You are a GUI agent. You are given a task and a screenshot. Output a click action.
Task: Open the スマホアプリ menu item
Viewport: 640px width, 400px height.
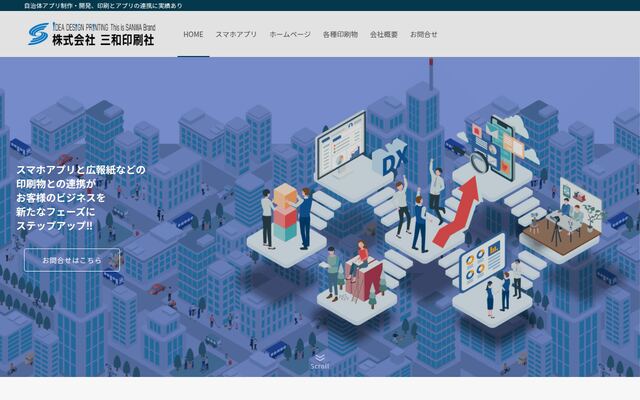click(236, 34)
